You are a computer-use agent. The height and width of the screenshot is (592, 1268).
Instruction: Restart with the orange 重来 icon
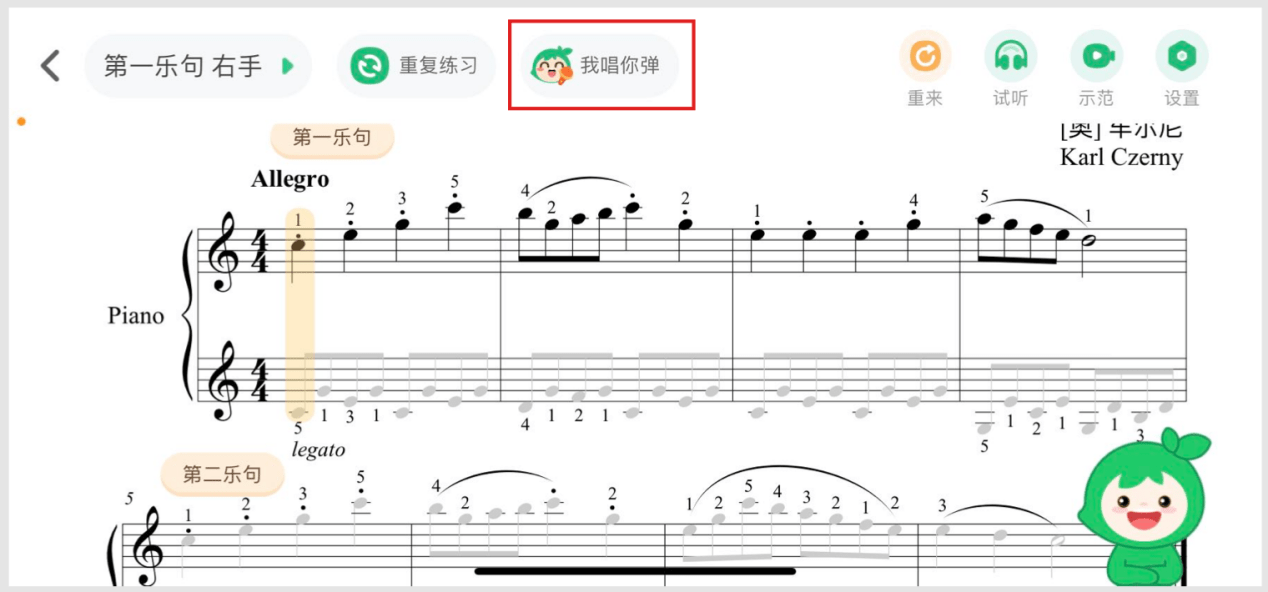[925, 57]
